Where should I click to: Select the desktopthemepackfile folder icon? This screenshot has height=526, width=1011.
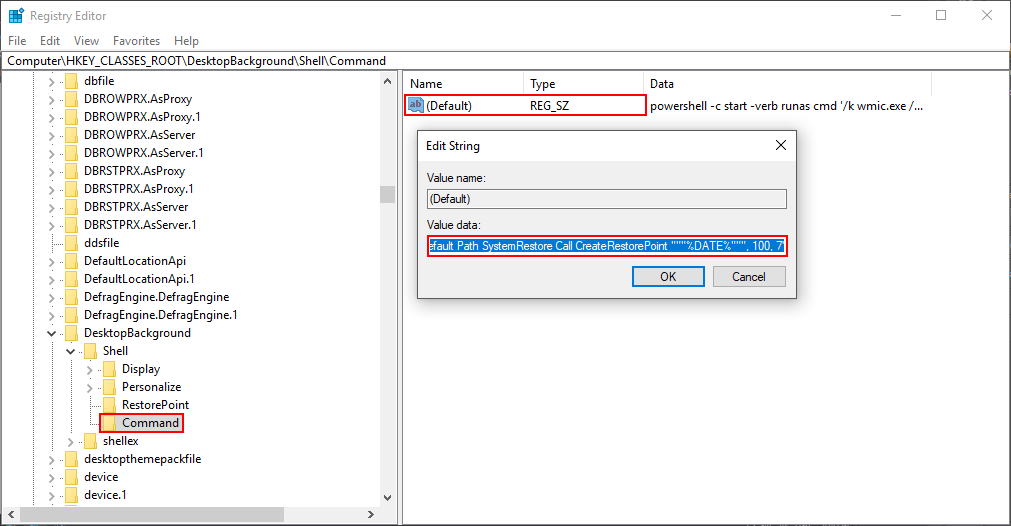click(x=72, y=459)
